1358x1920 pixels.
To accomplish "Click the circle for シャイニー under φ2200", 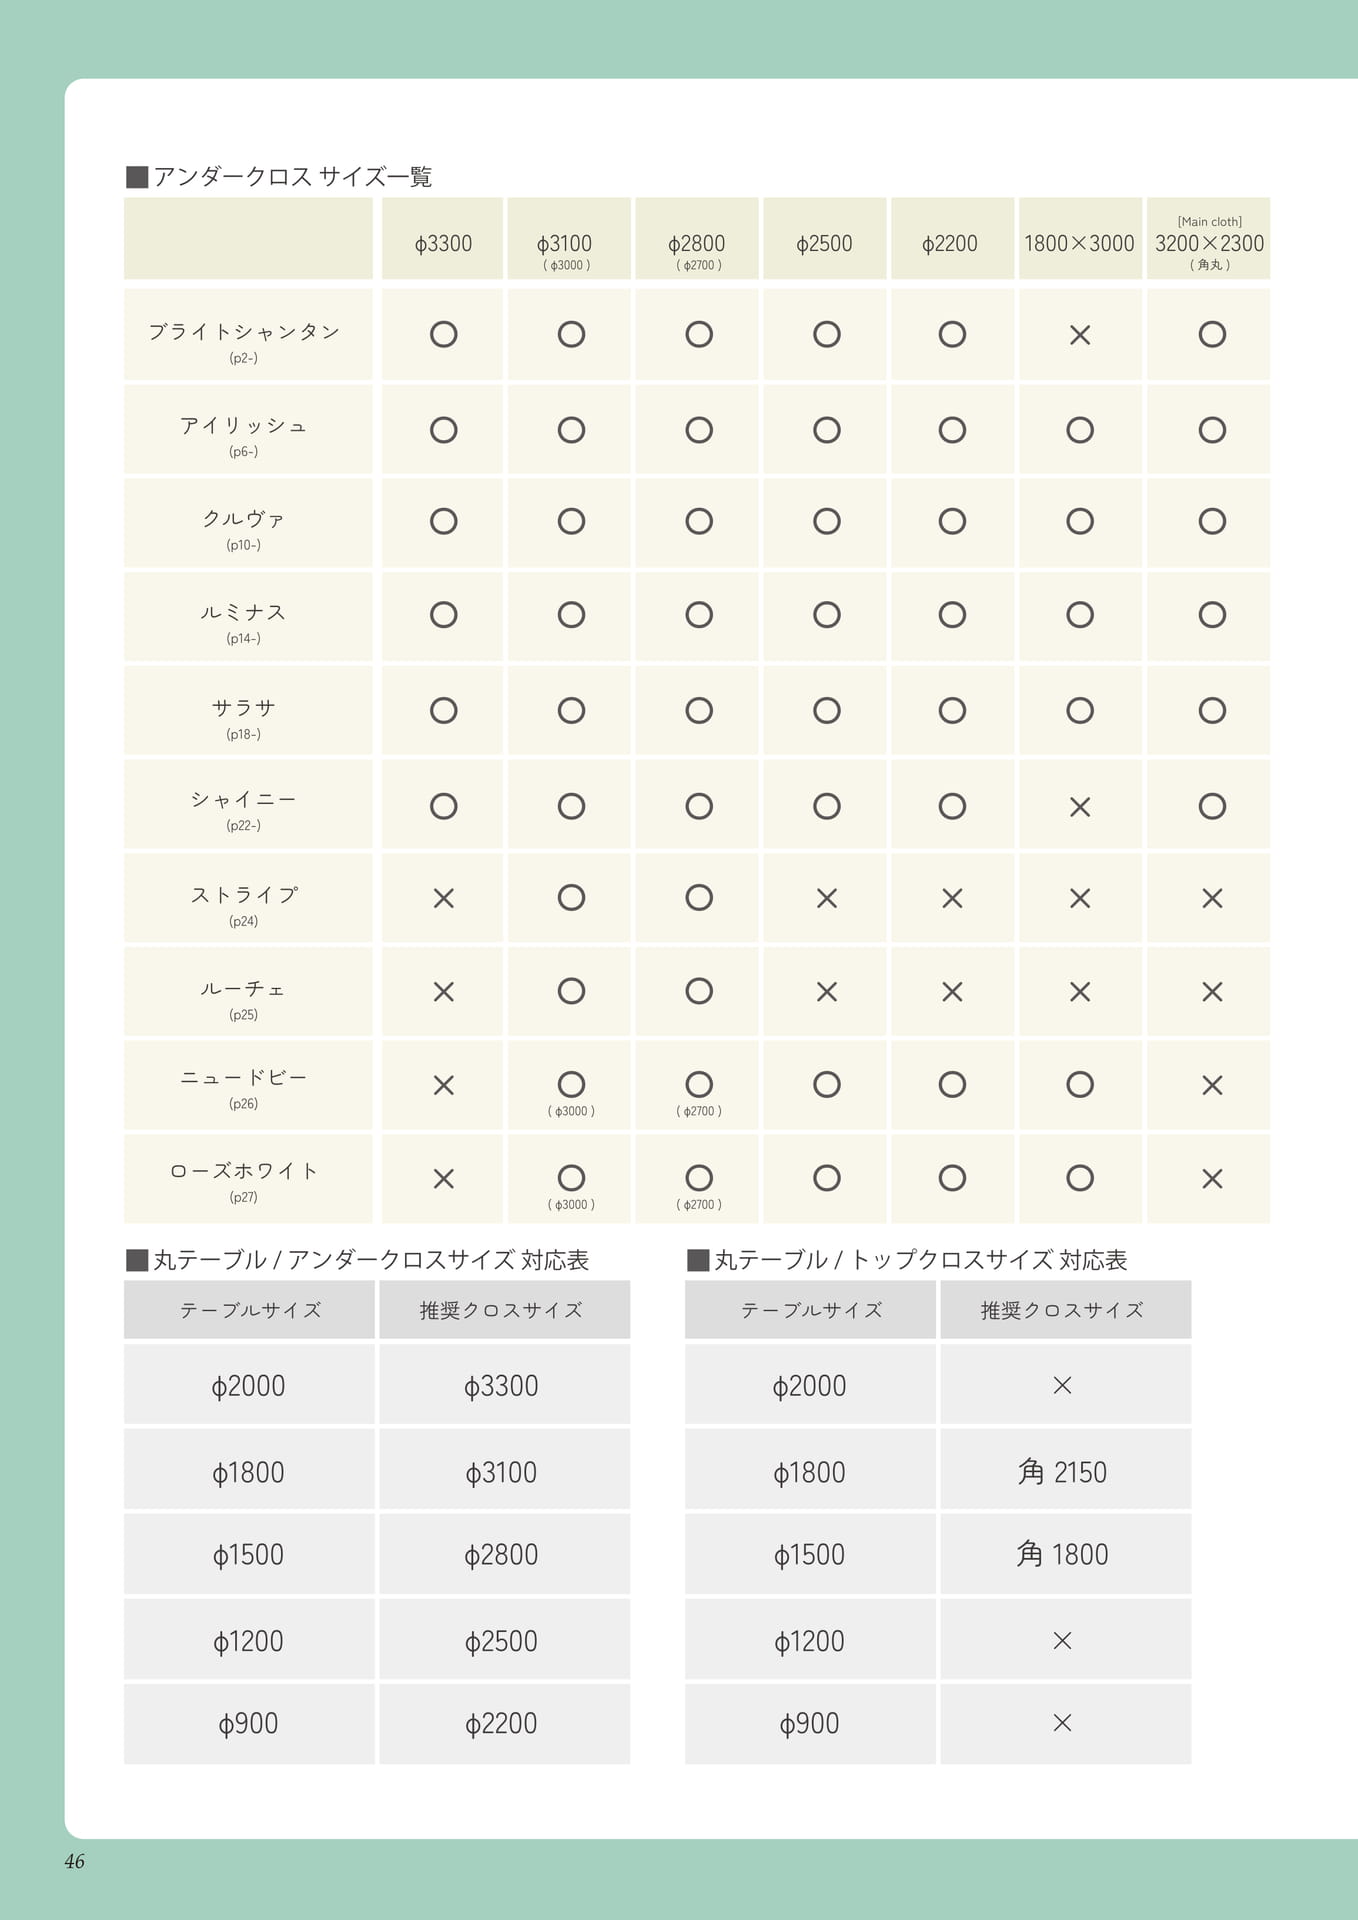I will (x=952, y=806).
